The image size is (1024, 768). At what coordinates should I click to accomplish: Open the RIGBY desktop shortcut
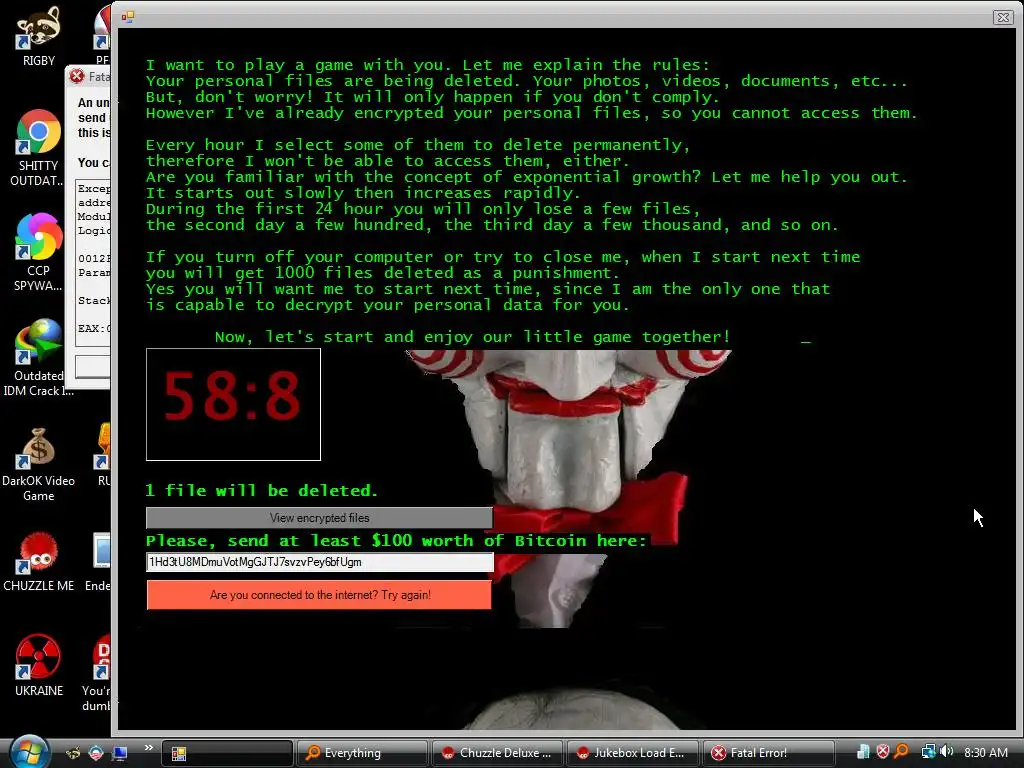tap(39, 36)
